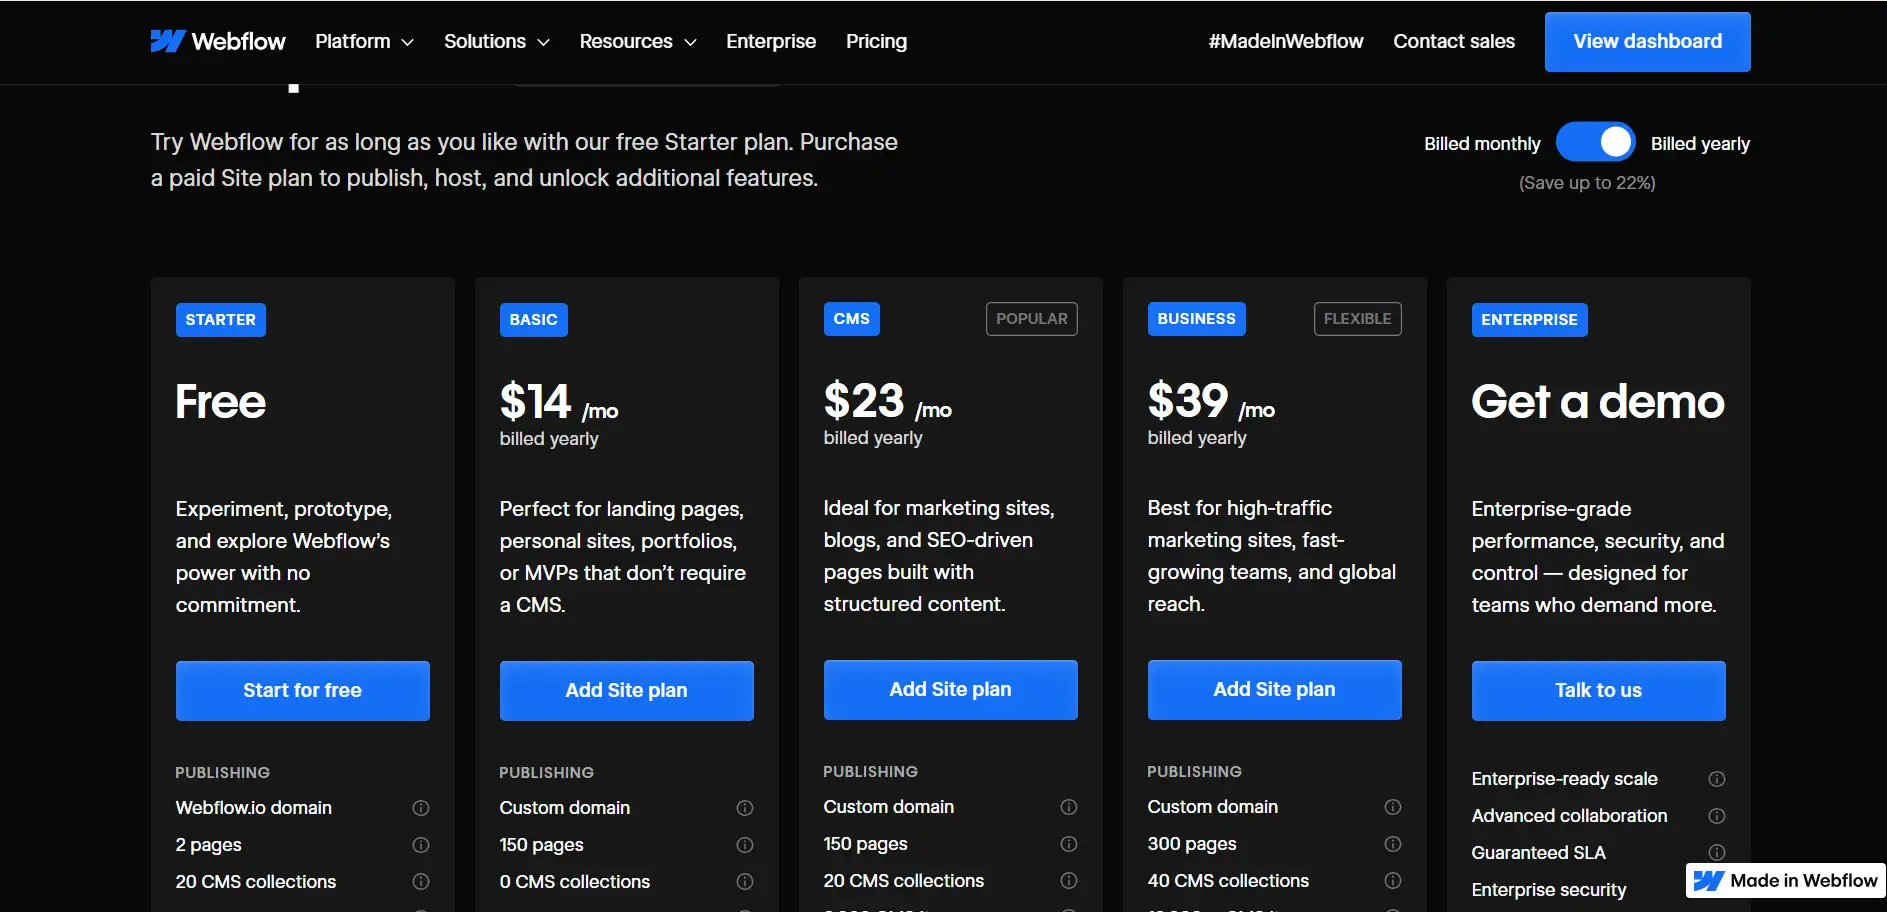
Task: Select the Billed monthly label
Action: click(1482, 144)
